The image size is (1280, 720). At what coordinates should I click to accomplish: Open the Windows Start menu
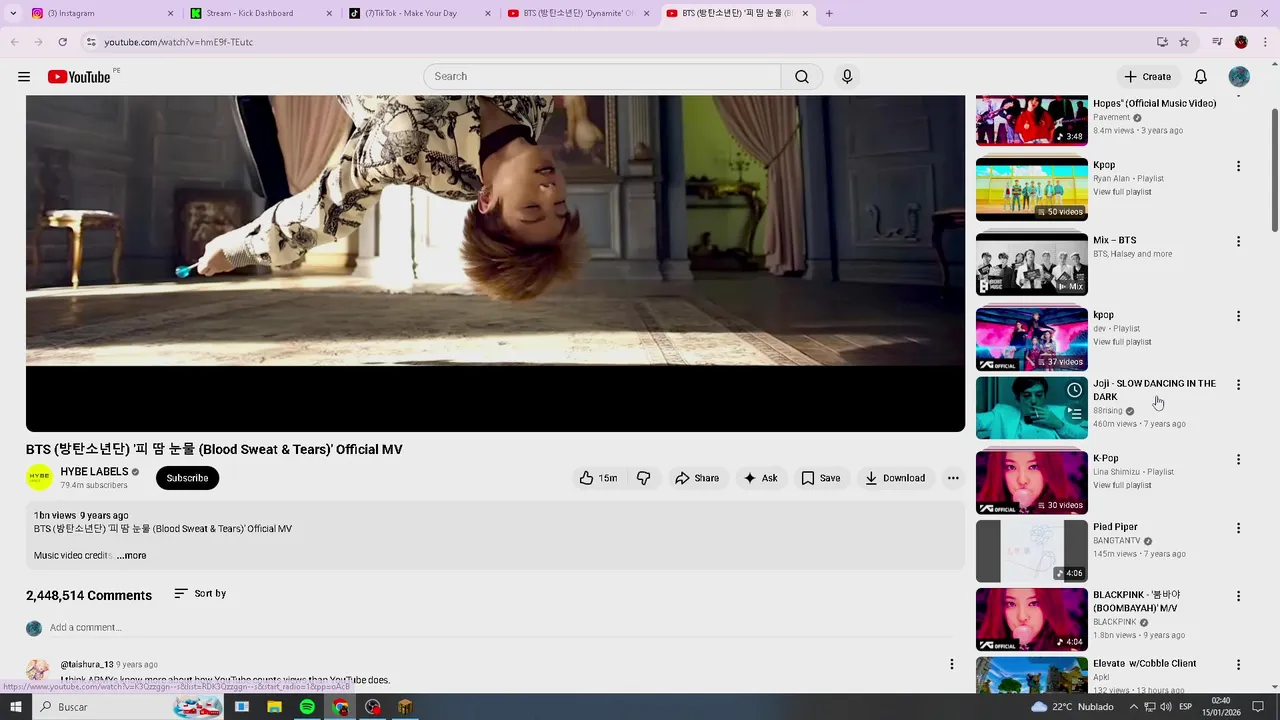click(17, 707)
